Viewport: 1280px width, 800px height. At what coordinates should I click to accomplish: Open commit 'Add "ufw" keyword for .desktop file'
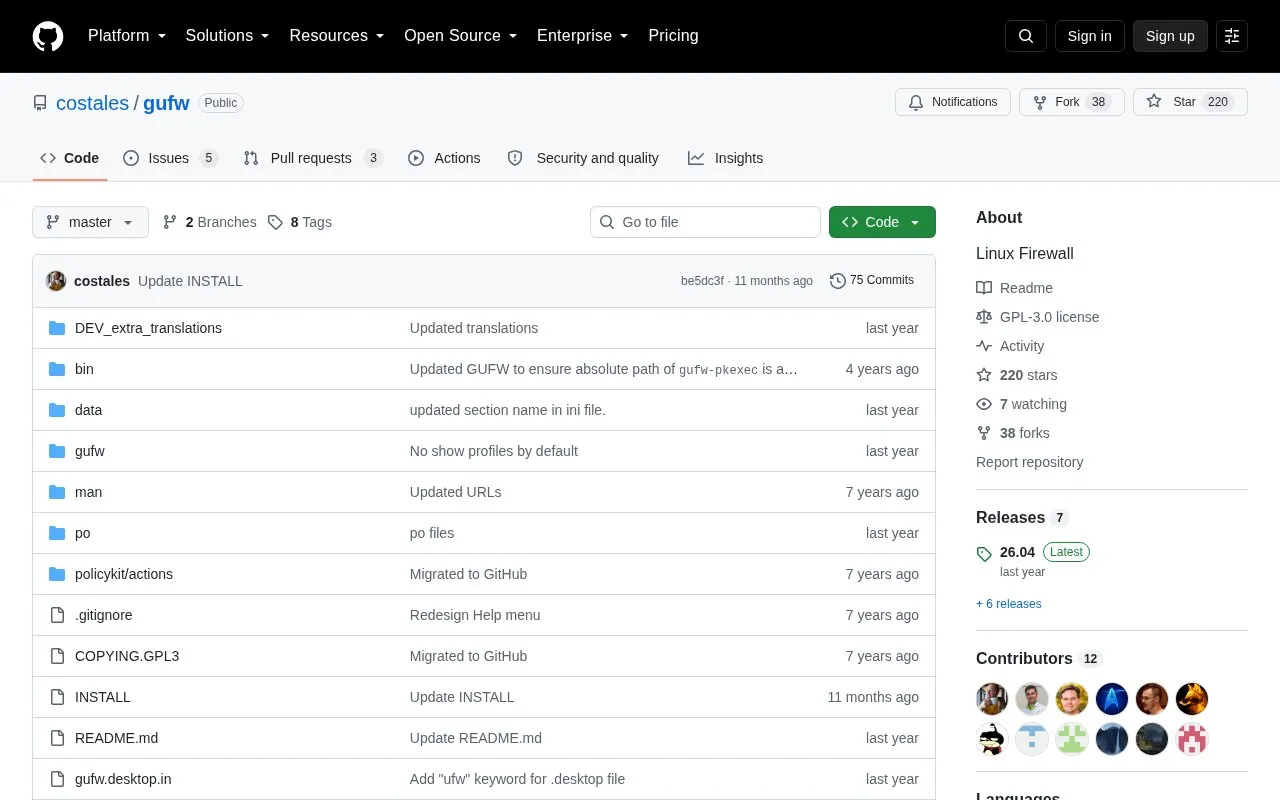pyautogui.click(x=517, y=779)
